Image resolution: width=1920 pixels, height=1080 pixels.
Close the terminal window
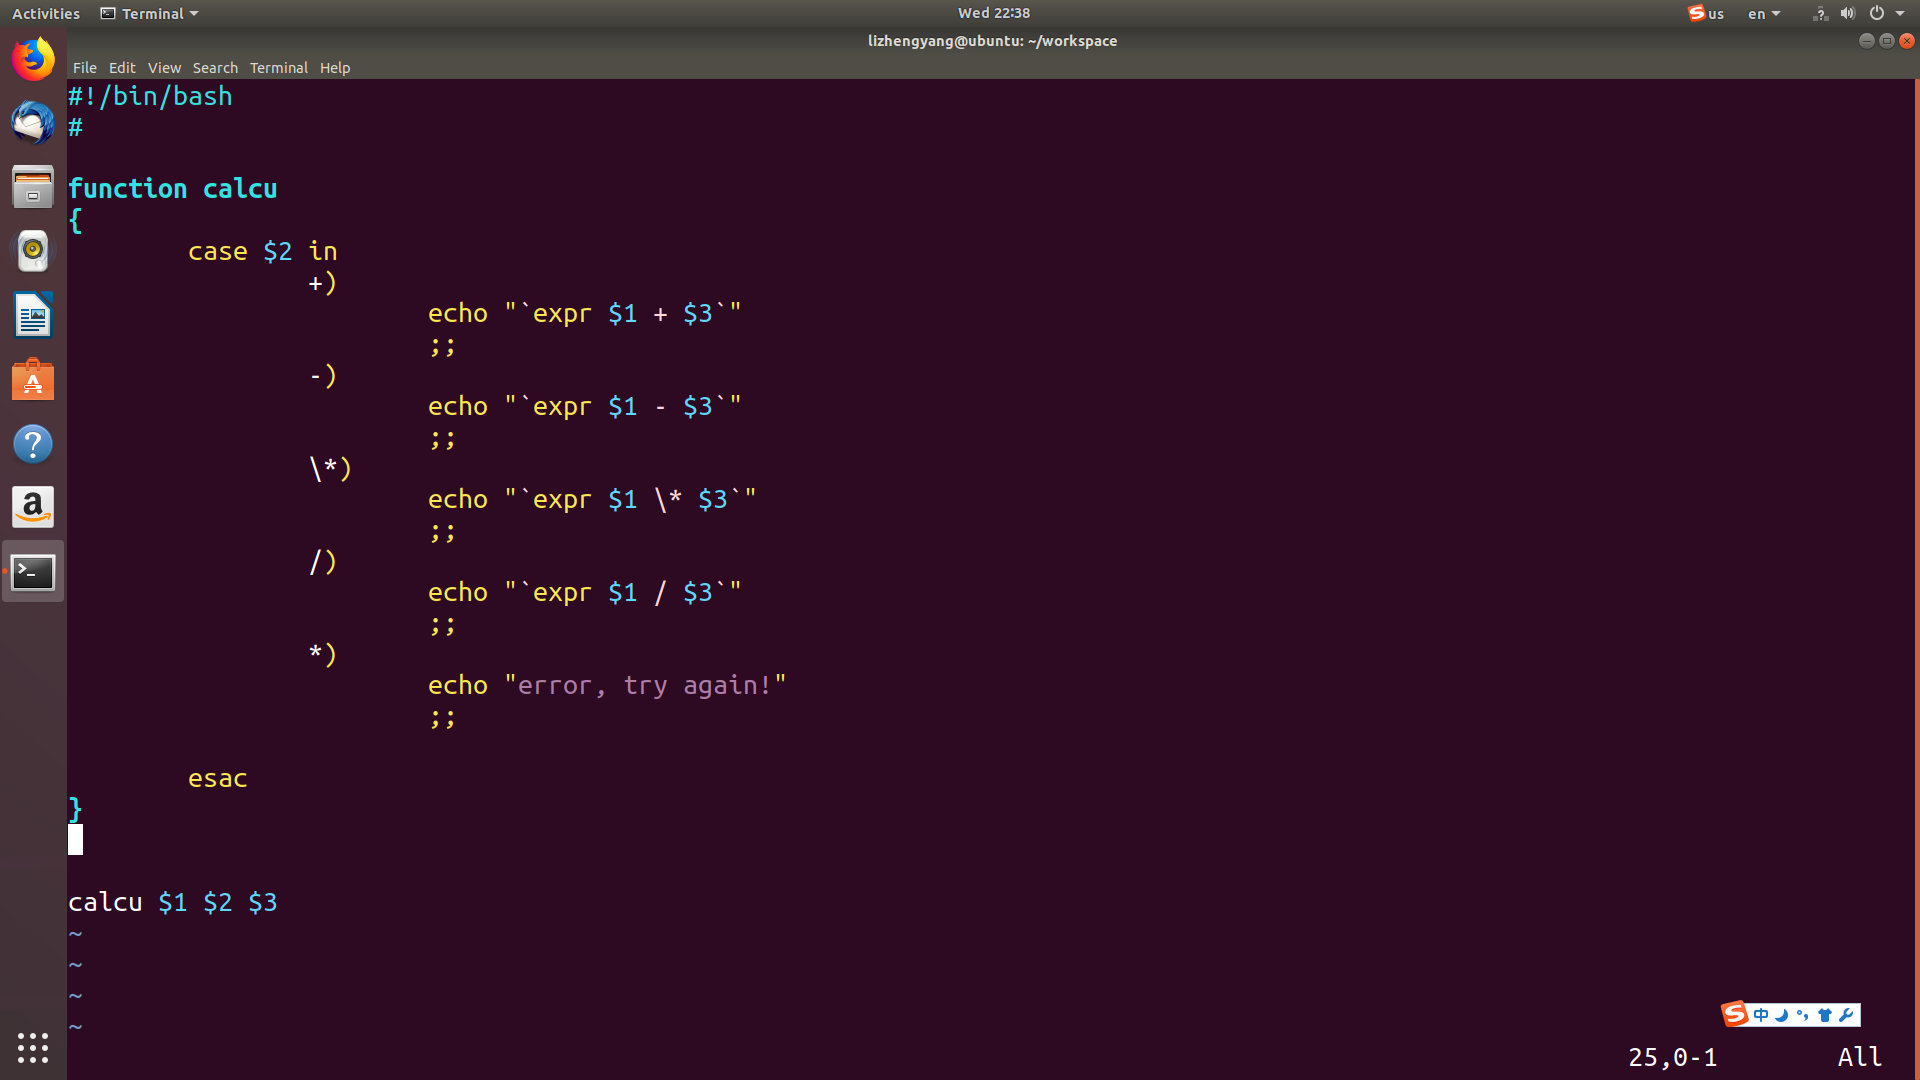click(x=1907, y=41)
